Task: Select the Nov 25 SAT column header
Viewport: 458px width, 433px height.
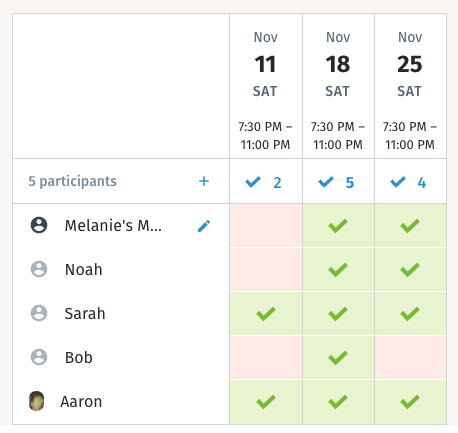Action: click(410, 86)
